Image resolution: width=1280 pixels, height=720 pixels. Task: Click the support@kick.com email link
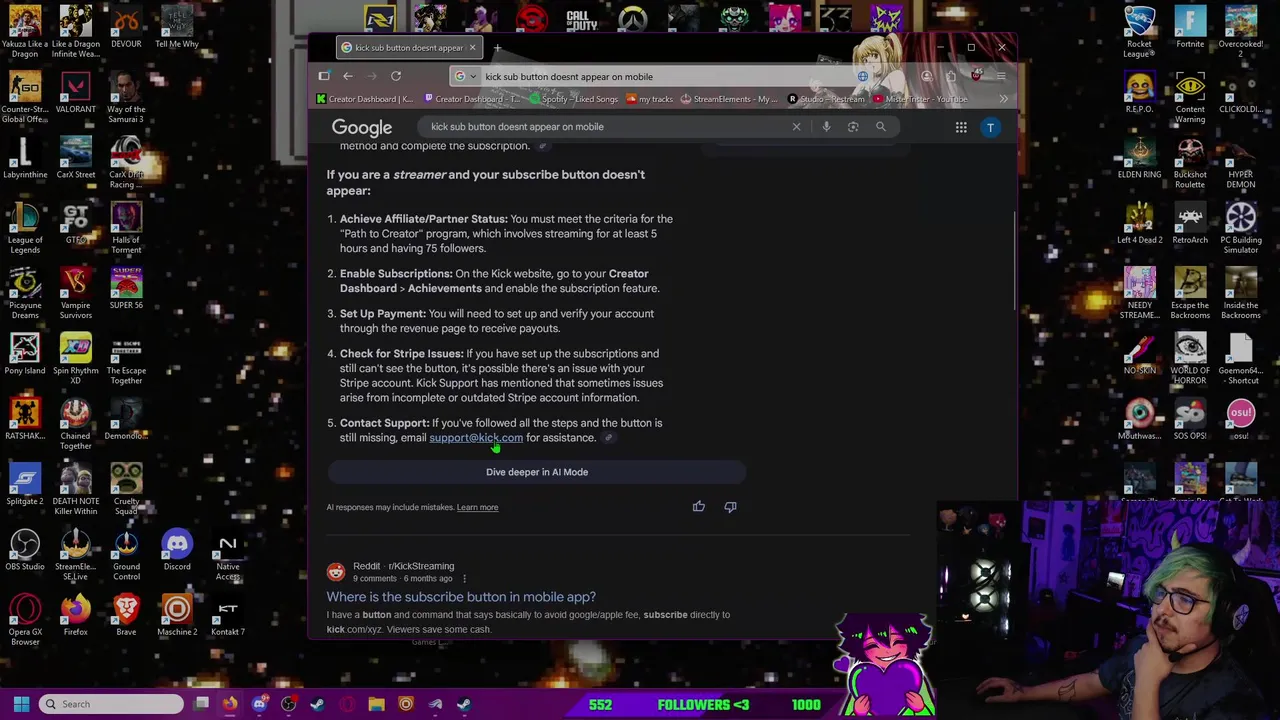(x=476, y=438)
